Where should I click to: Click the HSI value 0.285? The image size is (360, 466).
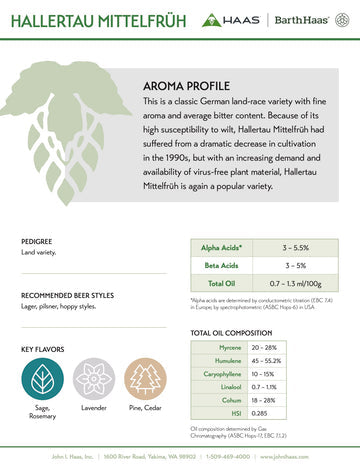(x=259, y=413)
